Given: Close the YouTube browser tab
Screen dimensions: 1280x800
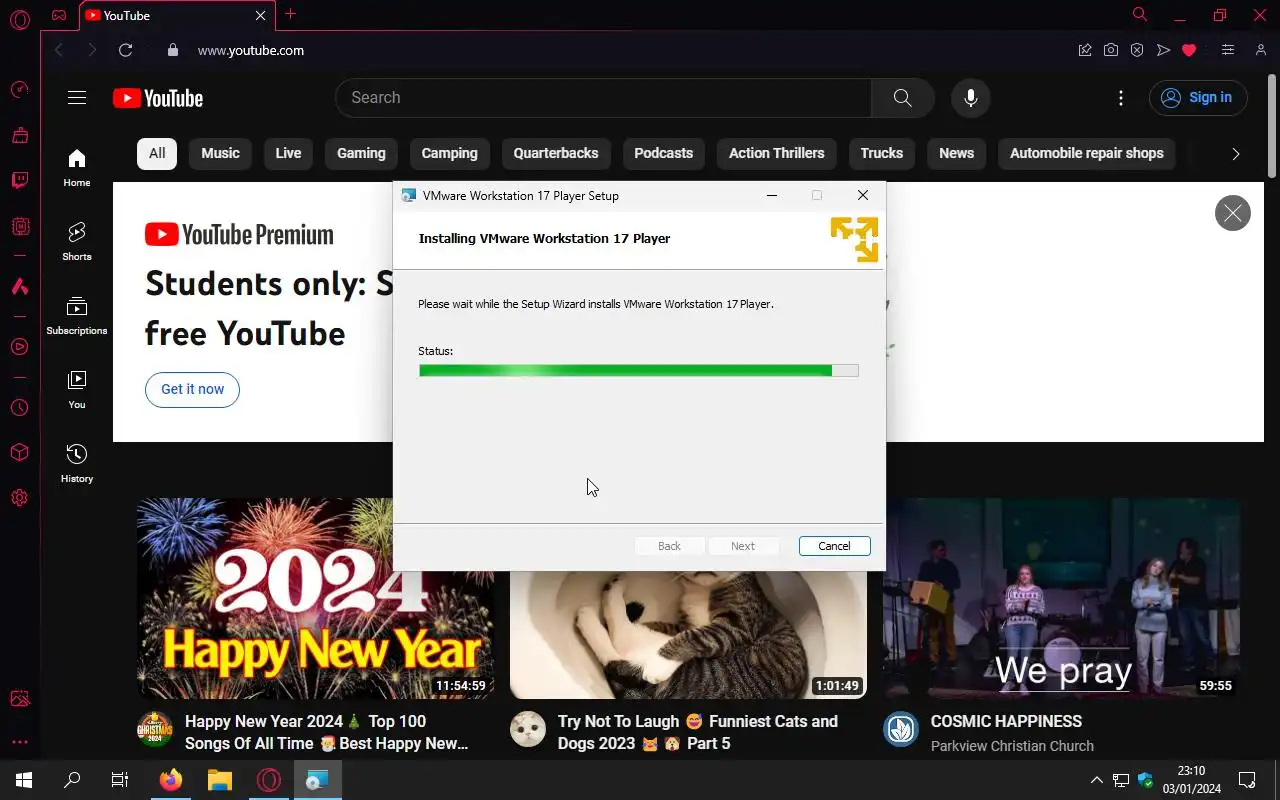Looking at the screenshot, I should tap(261, 15).
